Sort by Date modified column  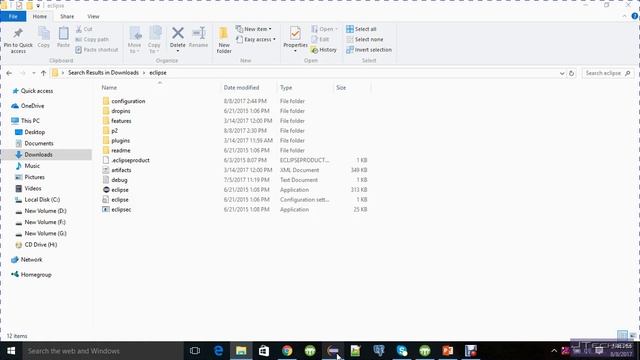click(241, 87)
